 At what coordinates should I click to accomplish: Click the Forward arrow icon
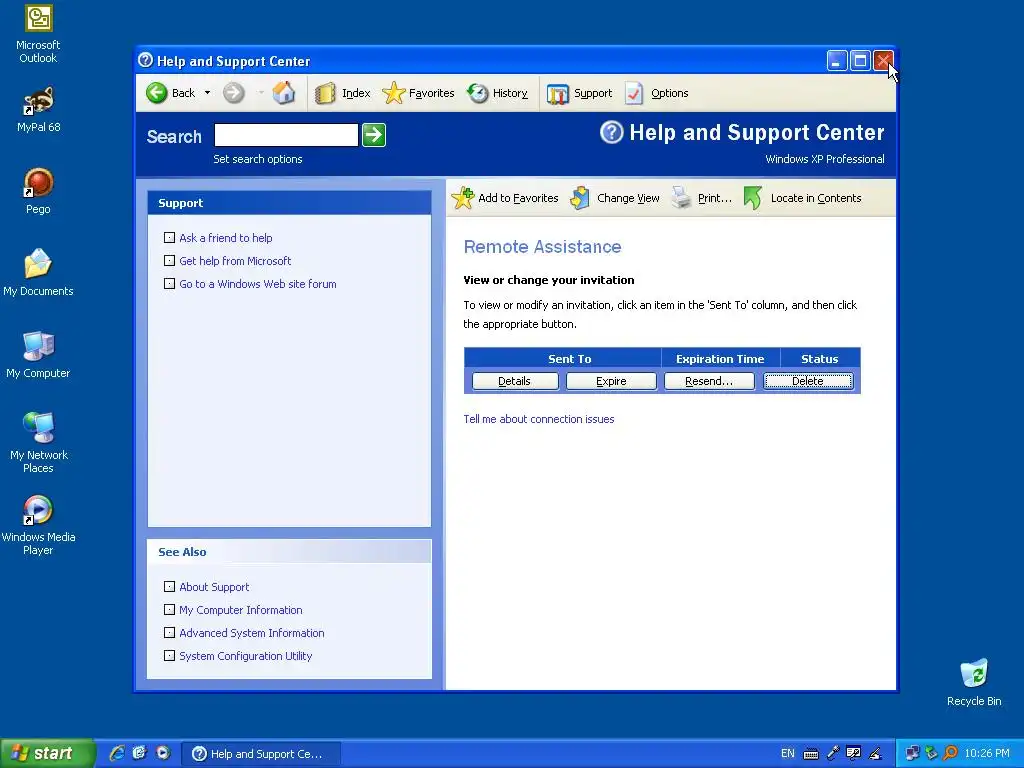234,93
